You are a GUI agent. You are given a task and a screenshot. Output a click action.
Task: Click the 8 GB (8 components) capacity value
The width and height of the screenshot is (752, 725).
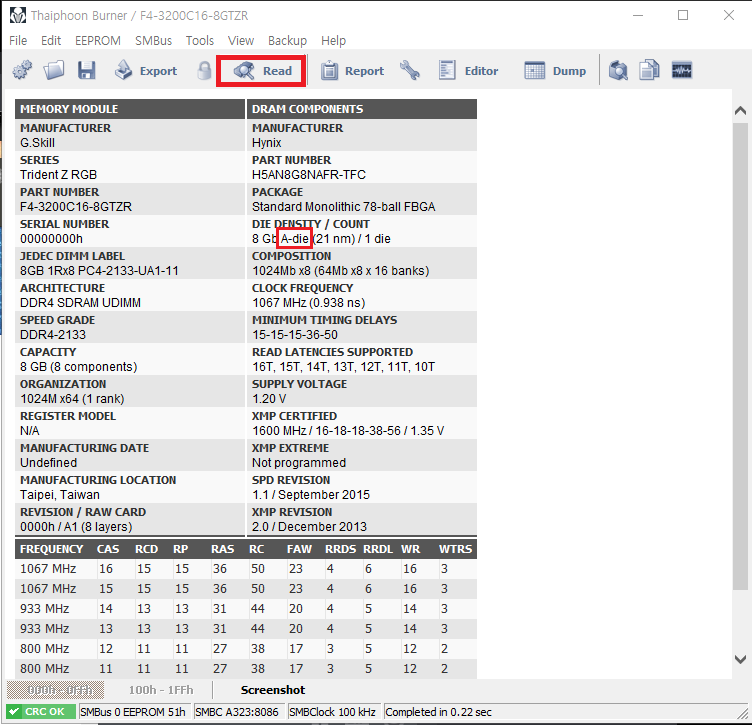click(79, 367)
